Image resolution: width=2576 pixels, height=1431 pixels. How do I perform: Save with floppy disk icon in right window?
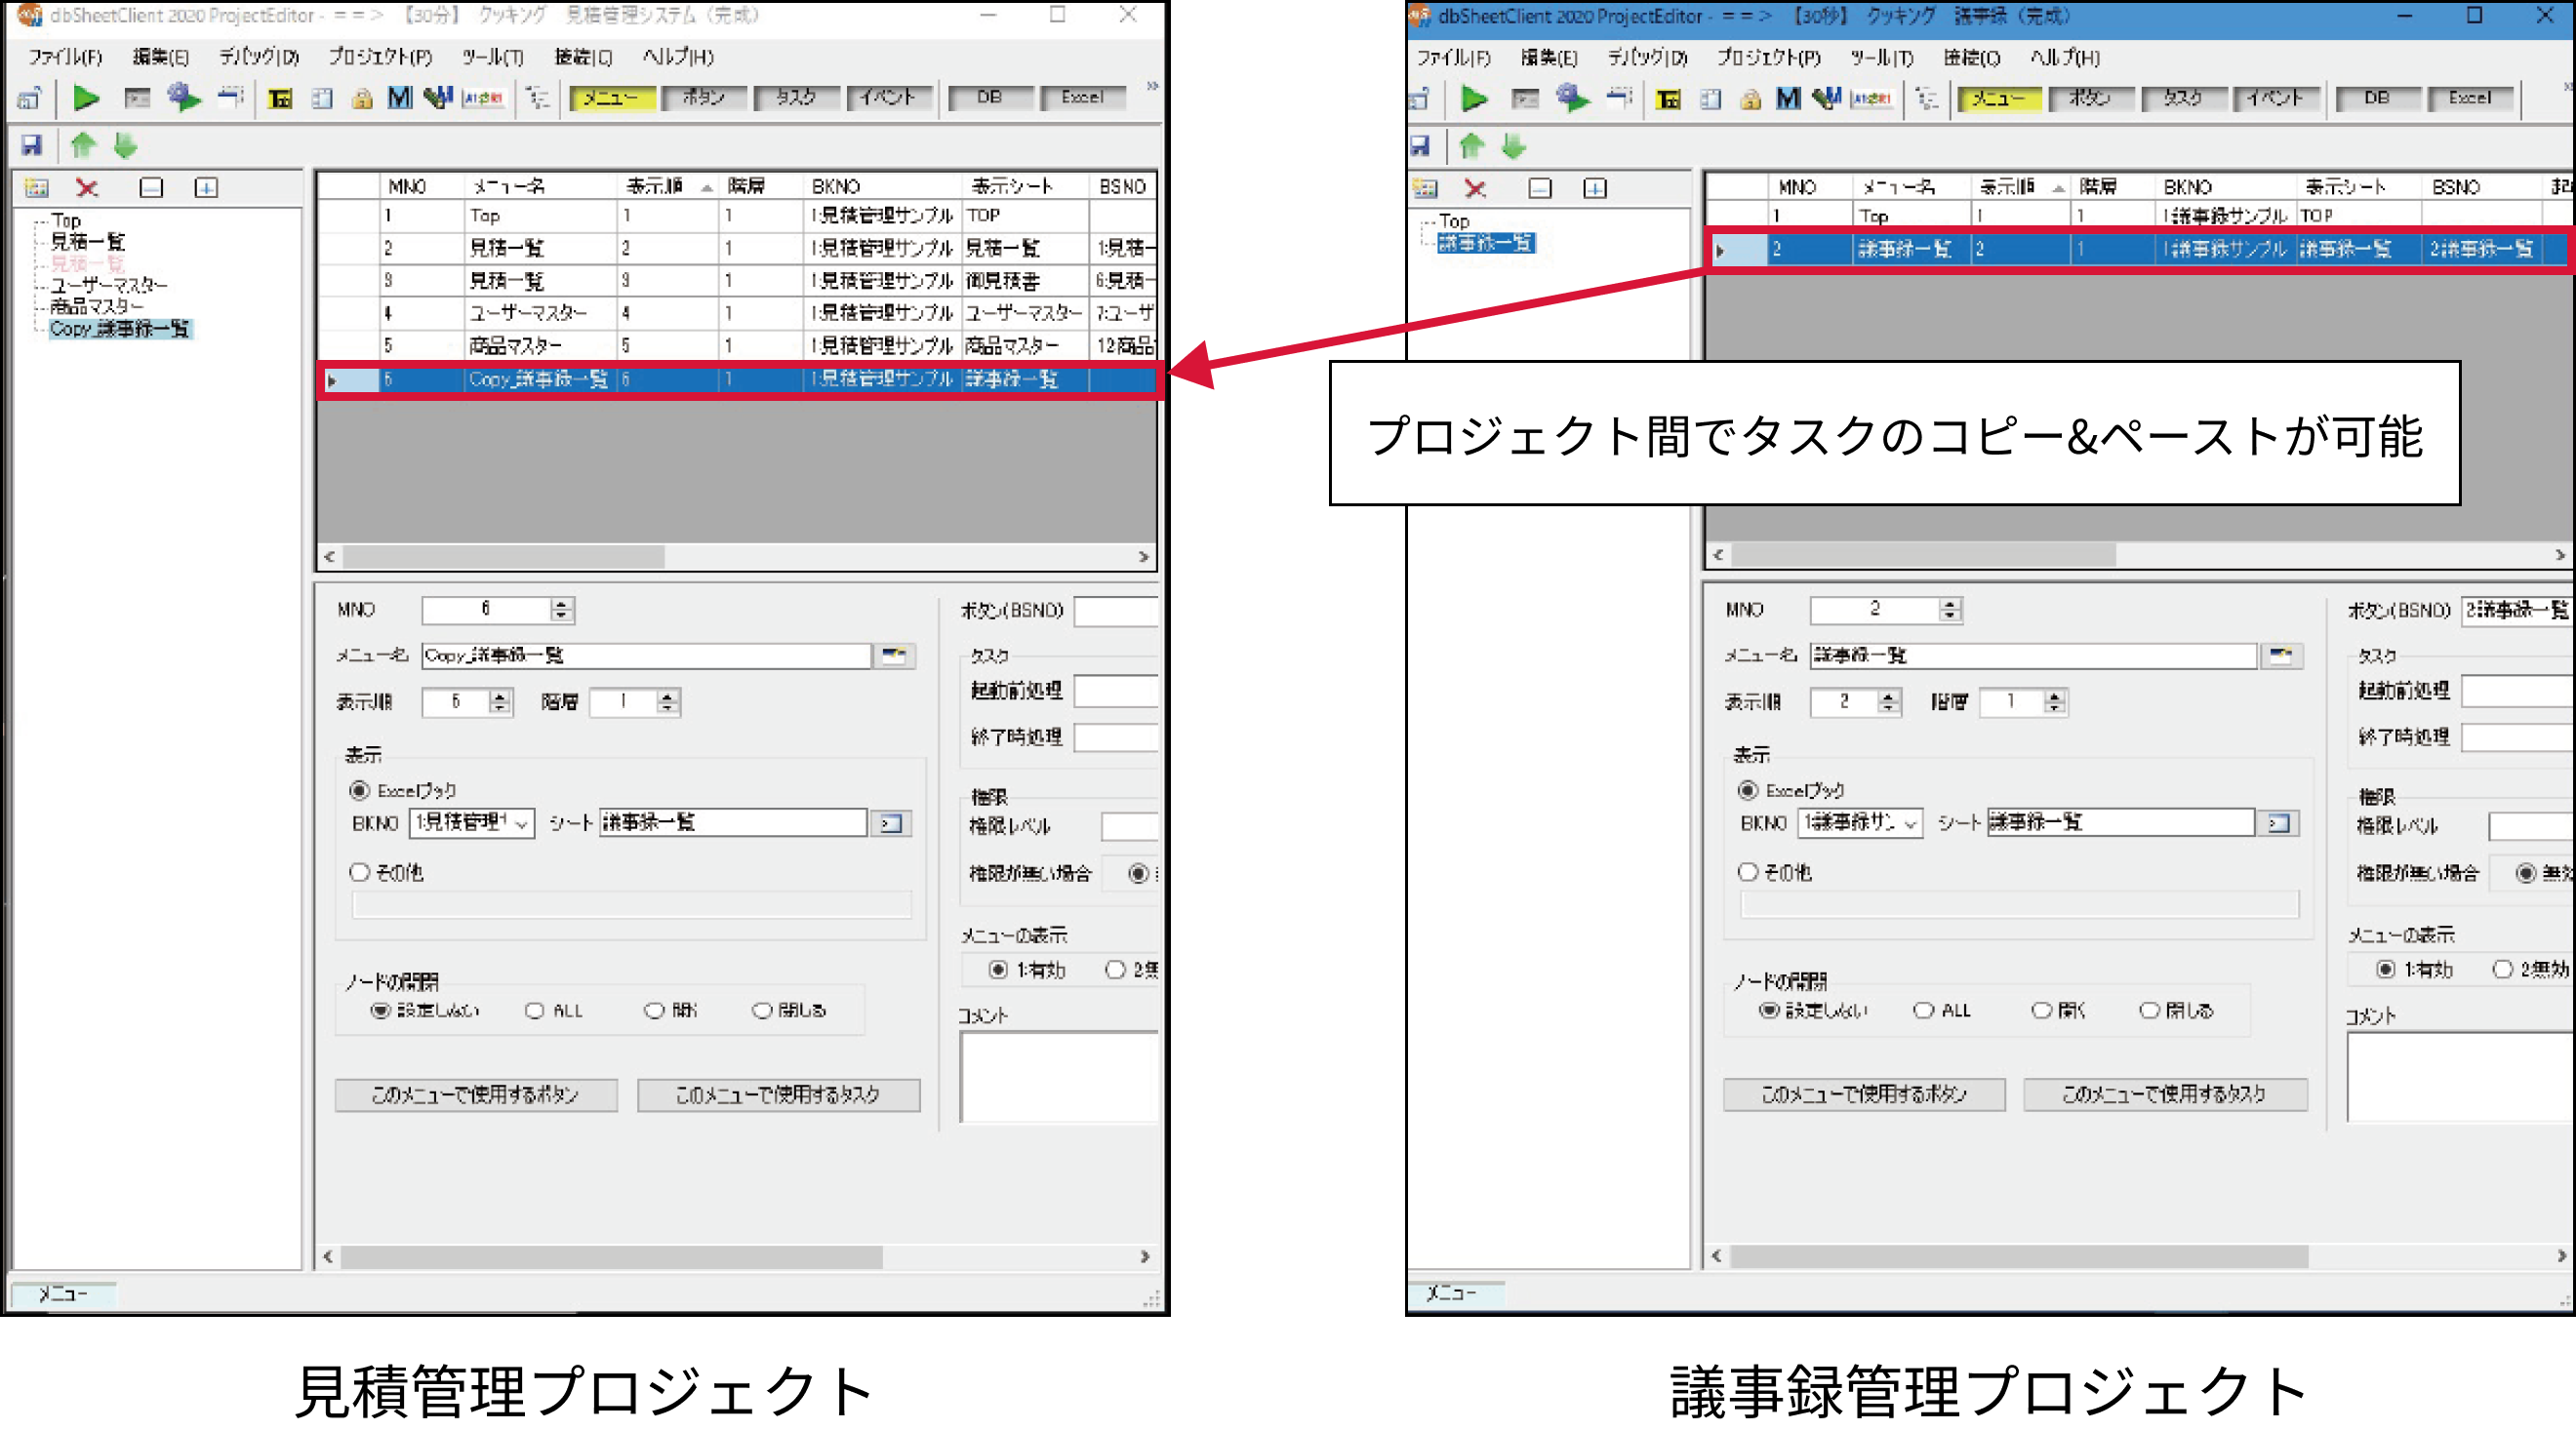pos(1419,146)
